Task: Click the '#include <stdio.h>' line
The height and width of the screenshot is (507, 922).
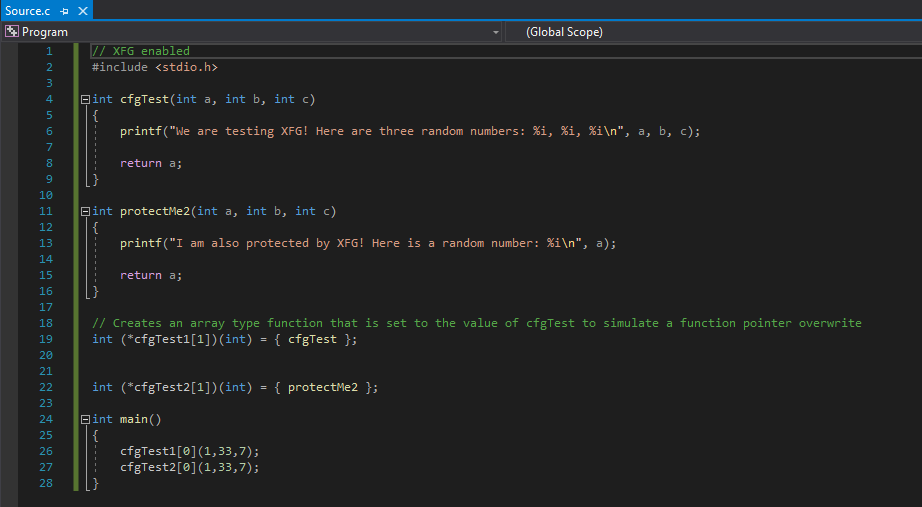Action: (x=155, y=67)
